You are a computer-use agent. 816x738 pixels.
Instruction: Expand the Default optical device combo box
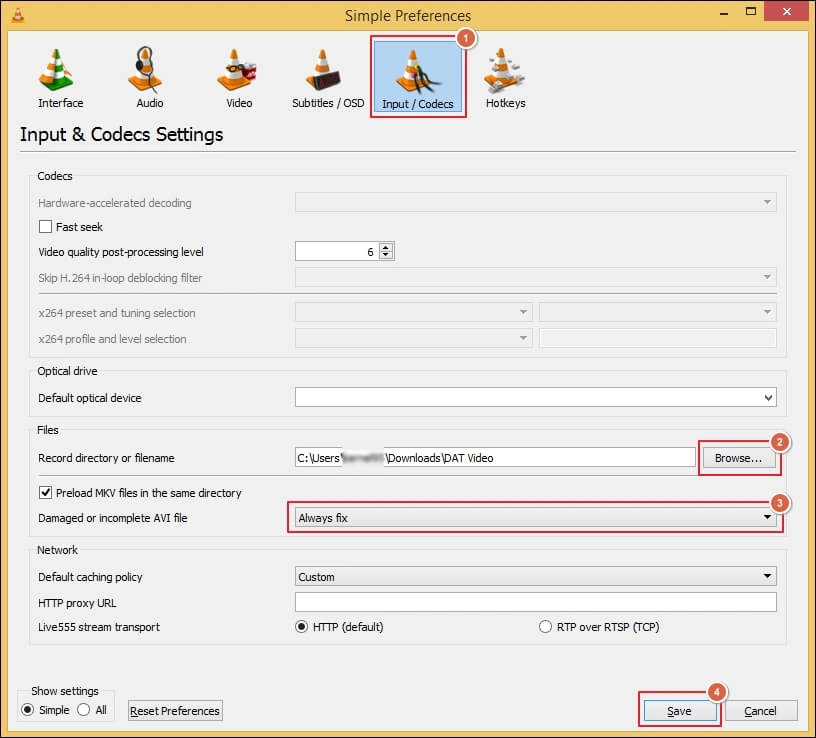(x=536, y=398)
